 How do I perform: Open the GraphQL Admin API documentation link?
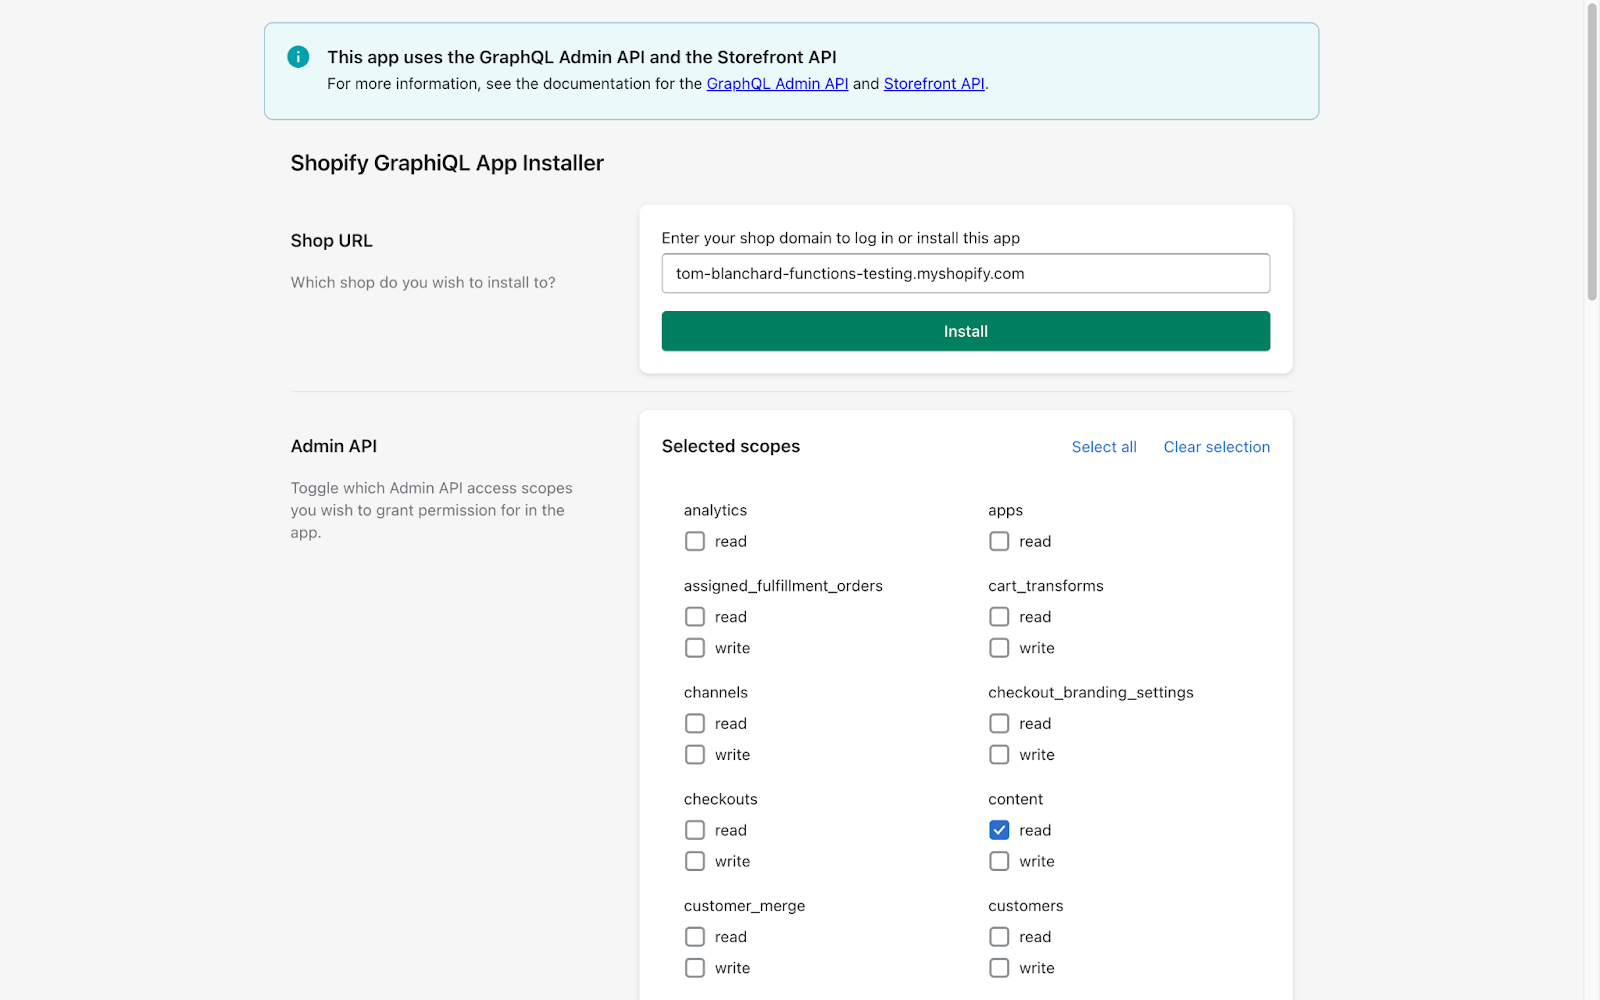click(777, 84)
